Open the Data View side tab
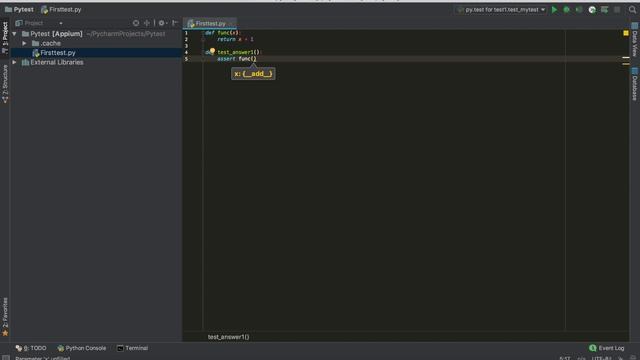 click(635, 40)
